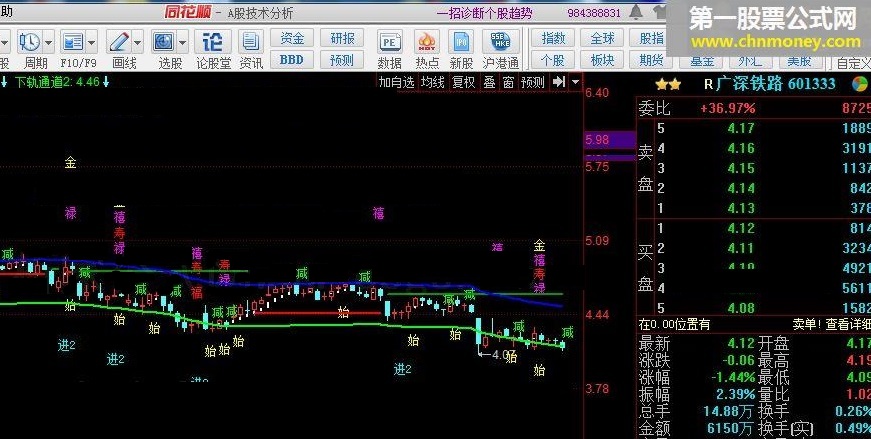Click the 卖单!查看详细 link
The height and width of the screenshot is (439, 871).
tap(831, 324)
